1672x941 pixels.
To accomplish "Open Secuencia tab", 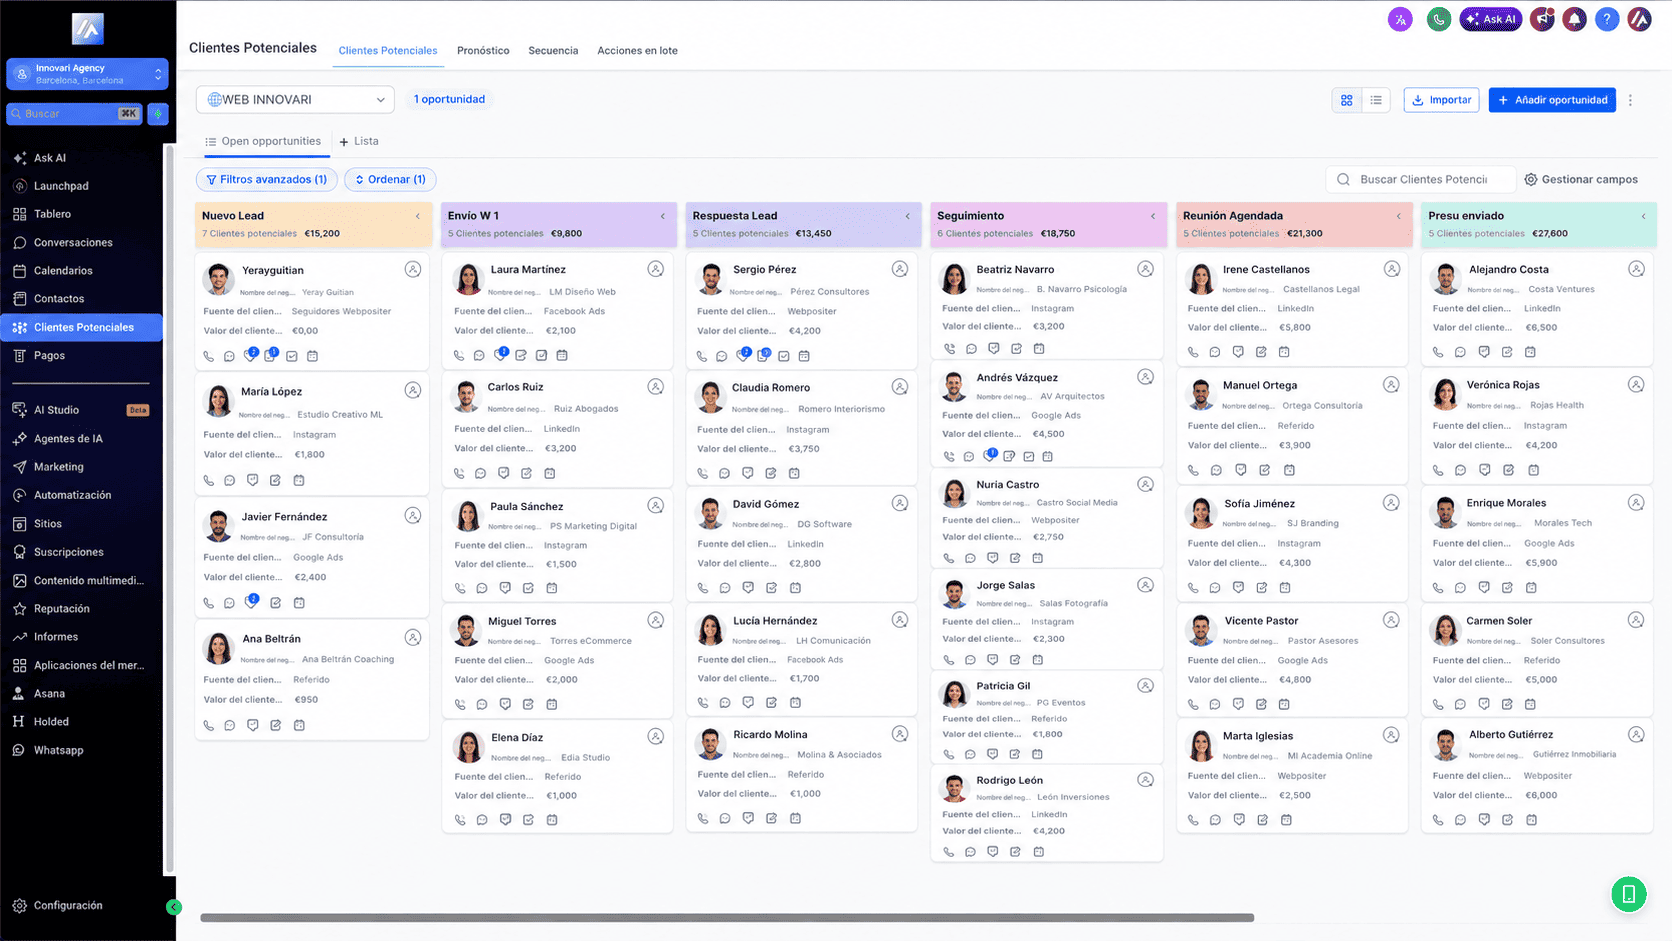I will tap(553, 50).
